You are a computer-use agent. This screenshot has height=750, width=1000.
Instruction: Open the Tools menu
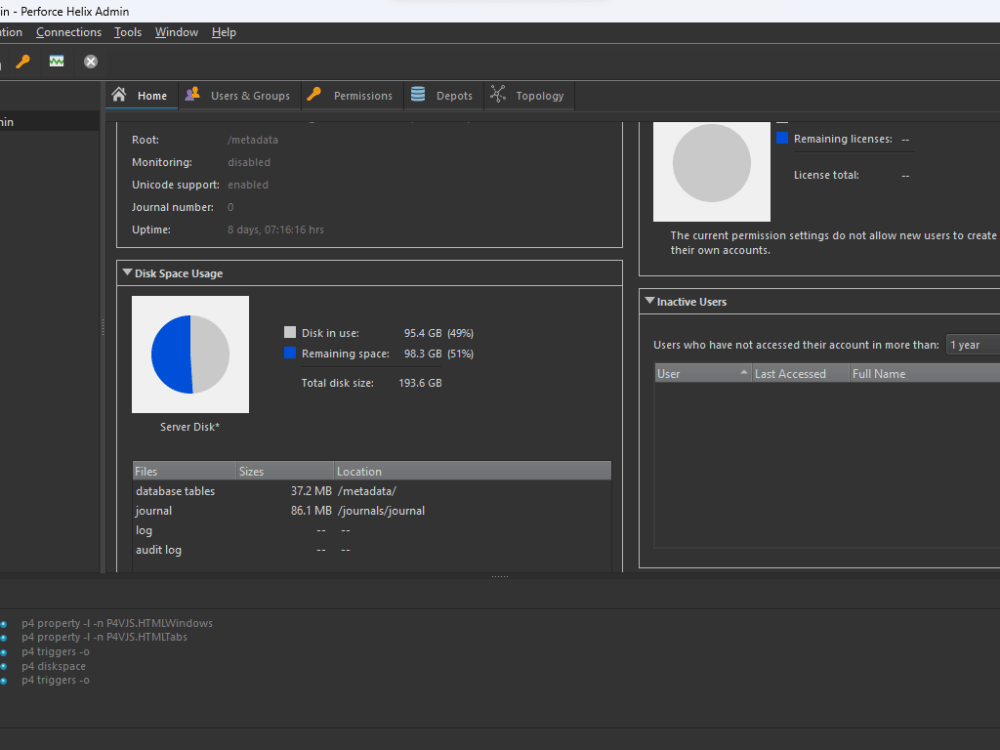click(x=127, y=31)
